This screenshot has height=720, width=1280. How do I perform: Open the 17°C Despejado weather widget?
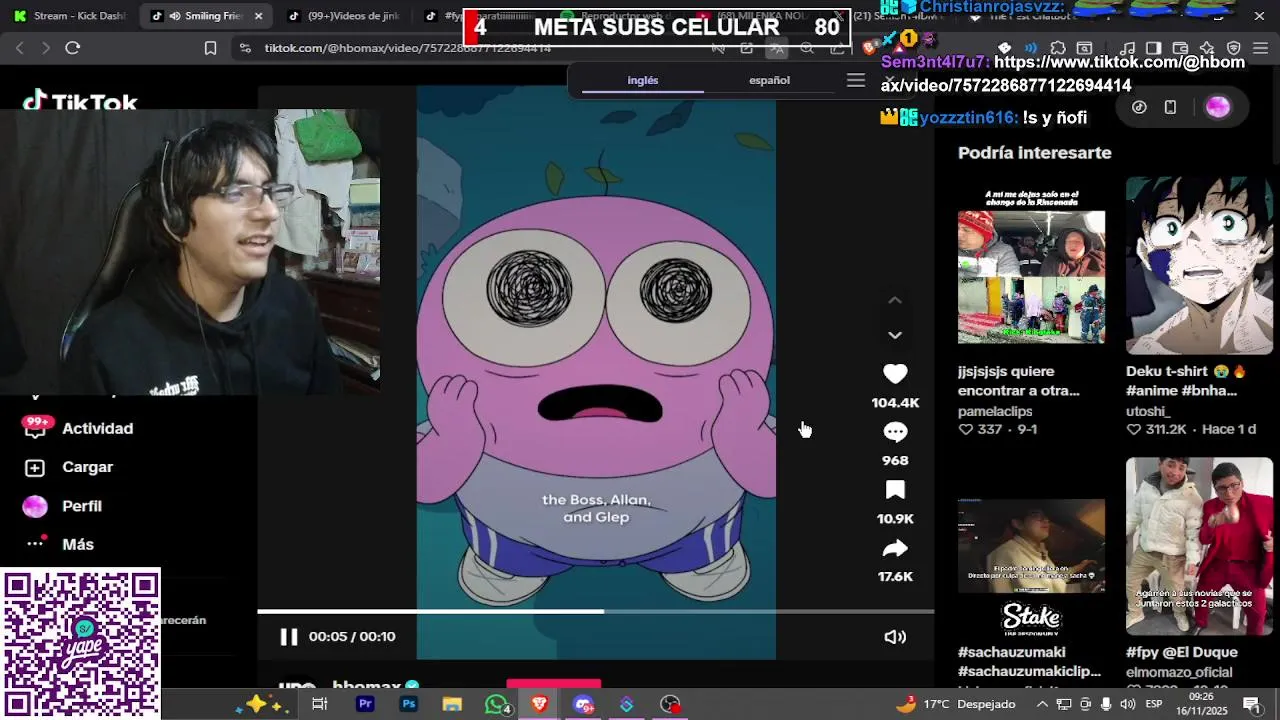[955, 704]
